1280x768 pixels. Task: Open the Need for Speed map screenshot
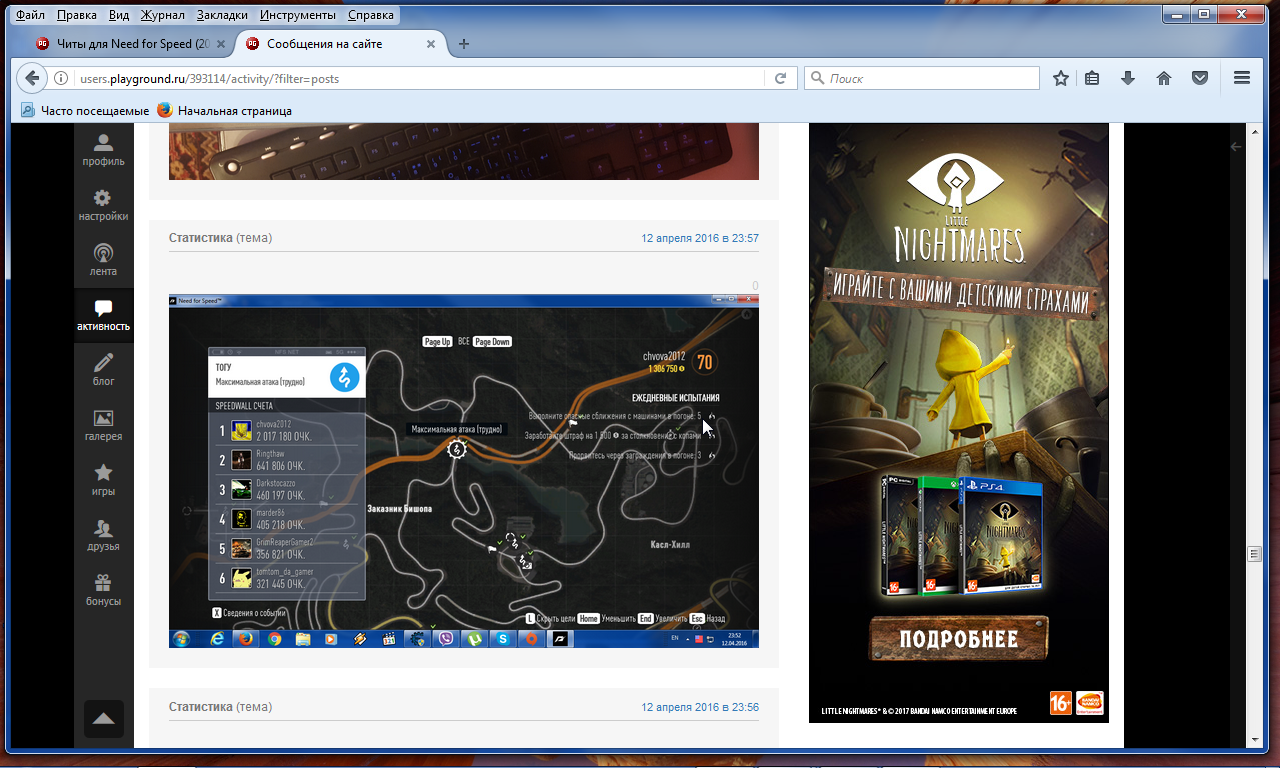(x=464, y=471)
